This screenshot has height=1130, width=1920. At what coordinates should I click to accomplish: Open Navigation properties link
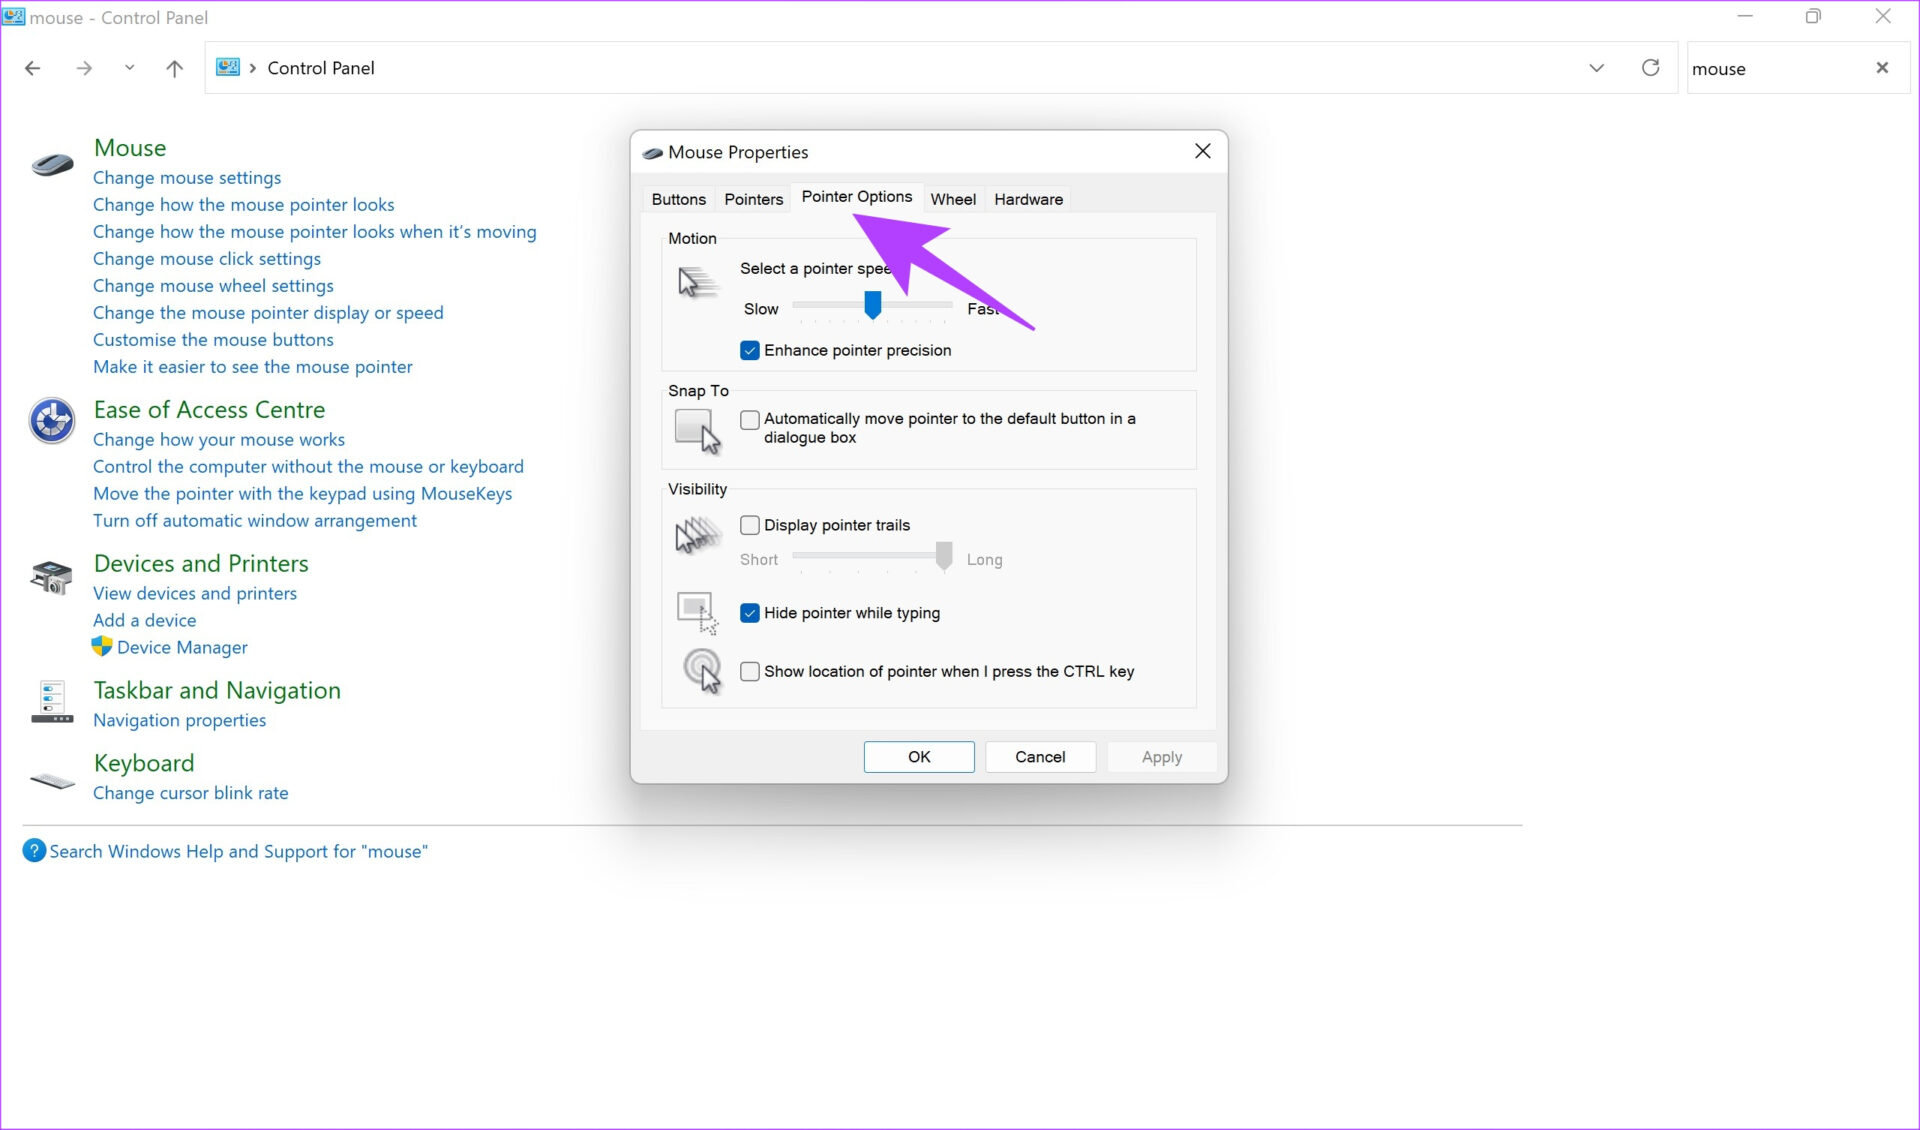180,721
